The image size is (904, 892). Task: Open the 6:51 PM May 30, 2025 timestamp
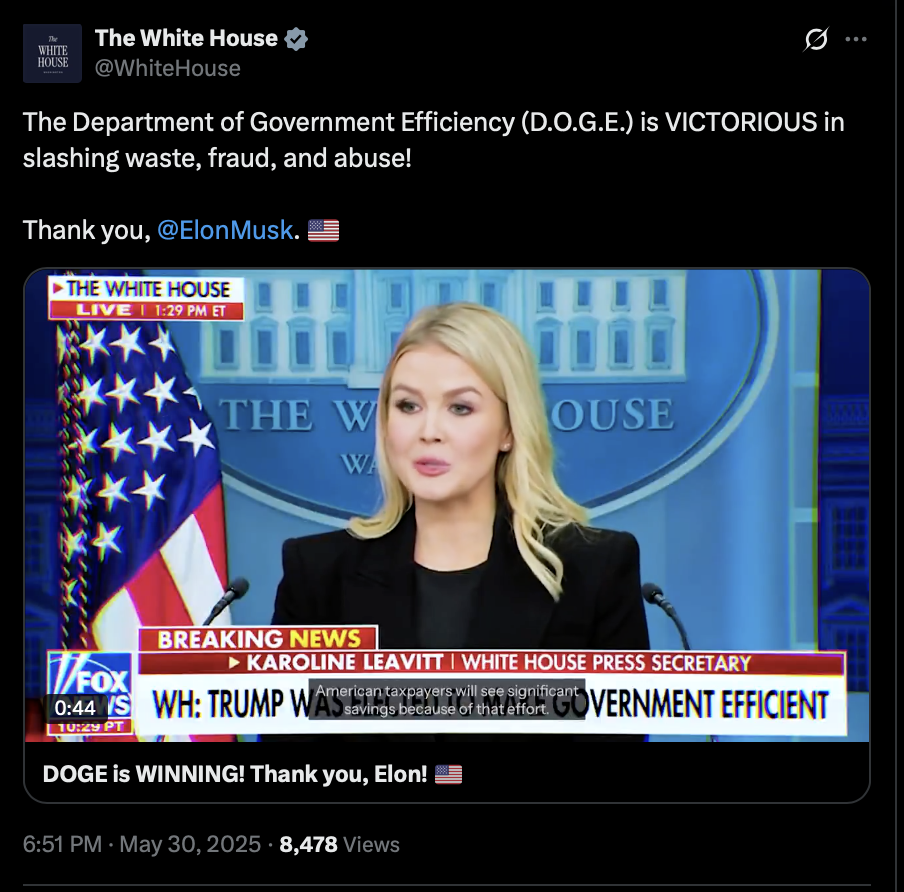click(x=142, y=844)
